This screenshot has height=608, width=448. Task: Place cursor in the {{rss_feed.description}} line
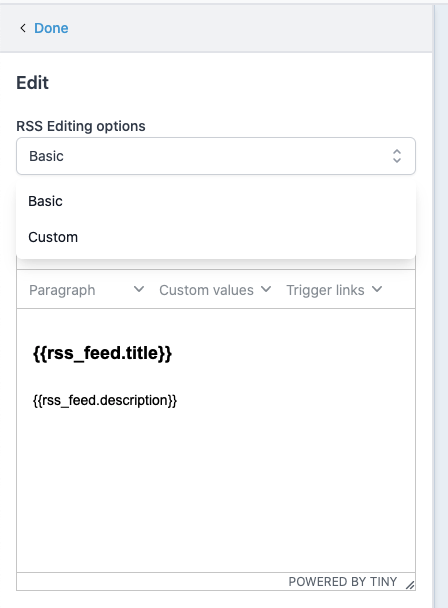coord(105,400)
